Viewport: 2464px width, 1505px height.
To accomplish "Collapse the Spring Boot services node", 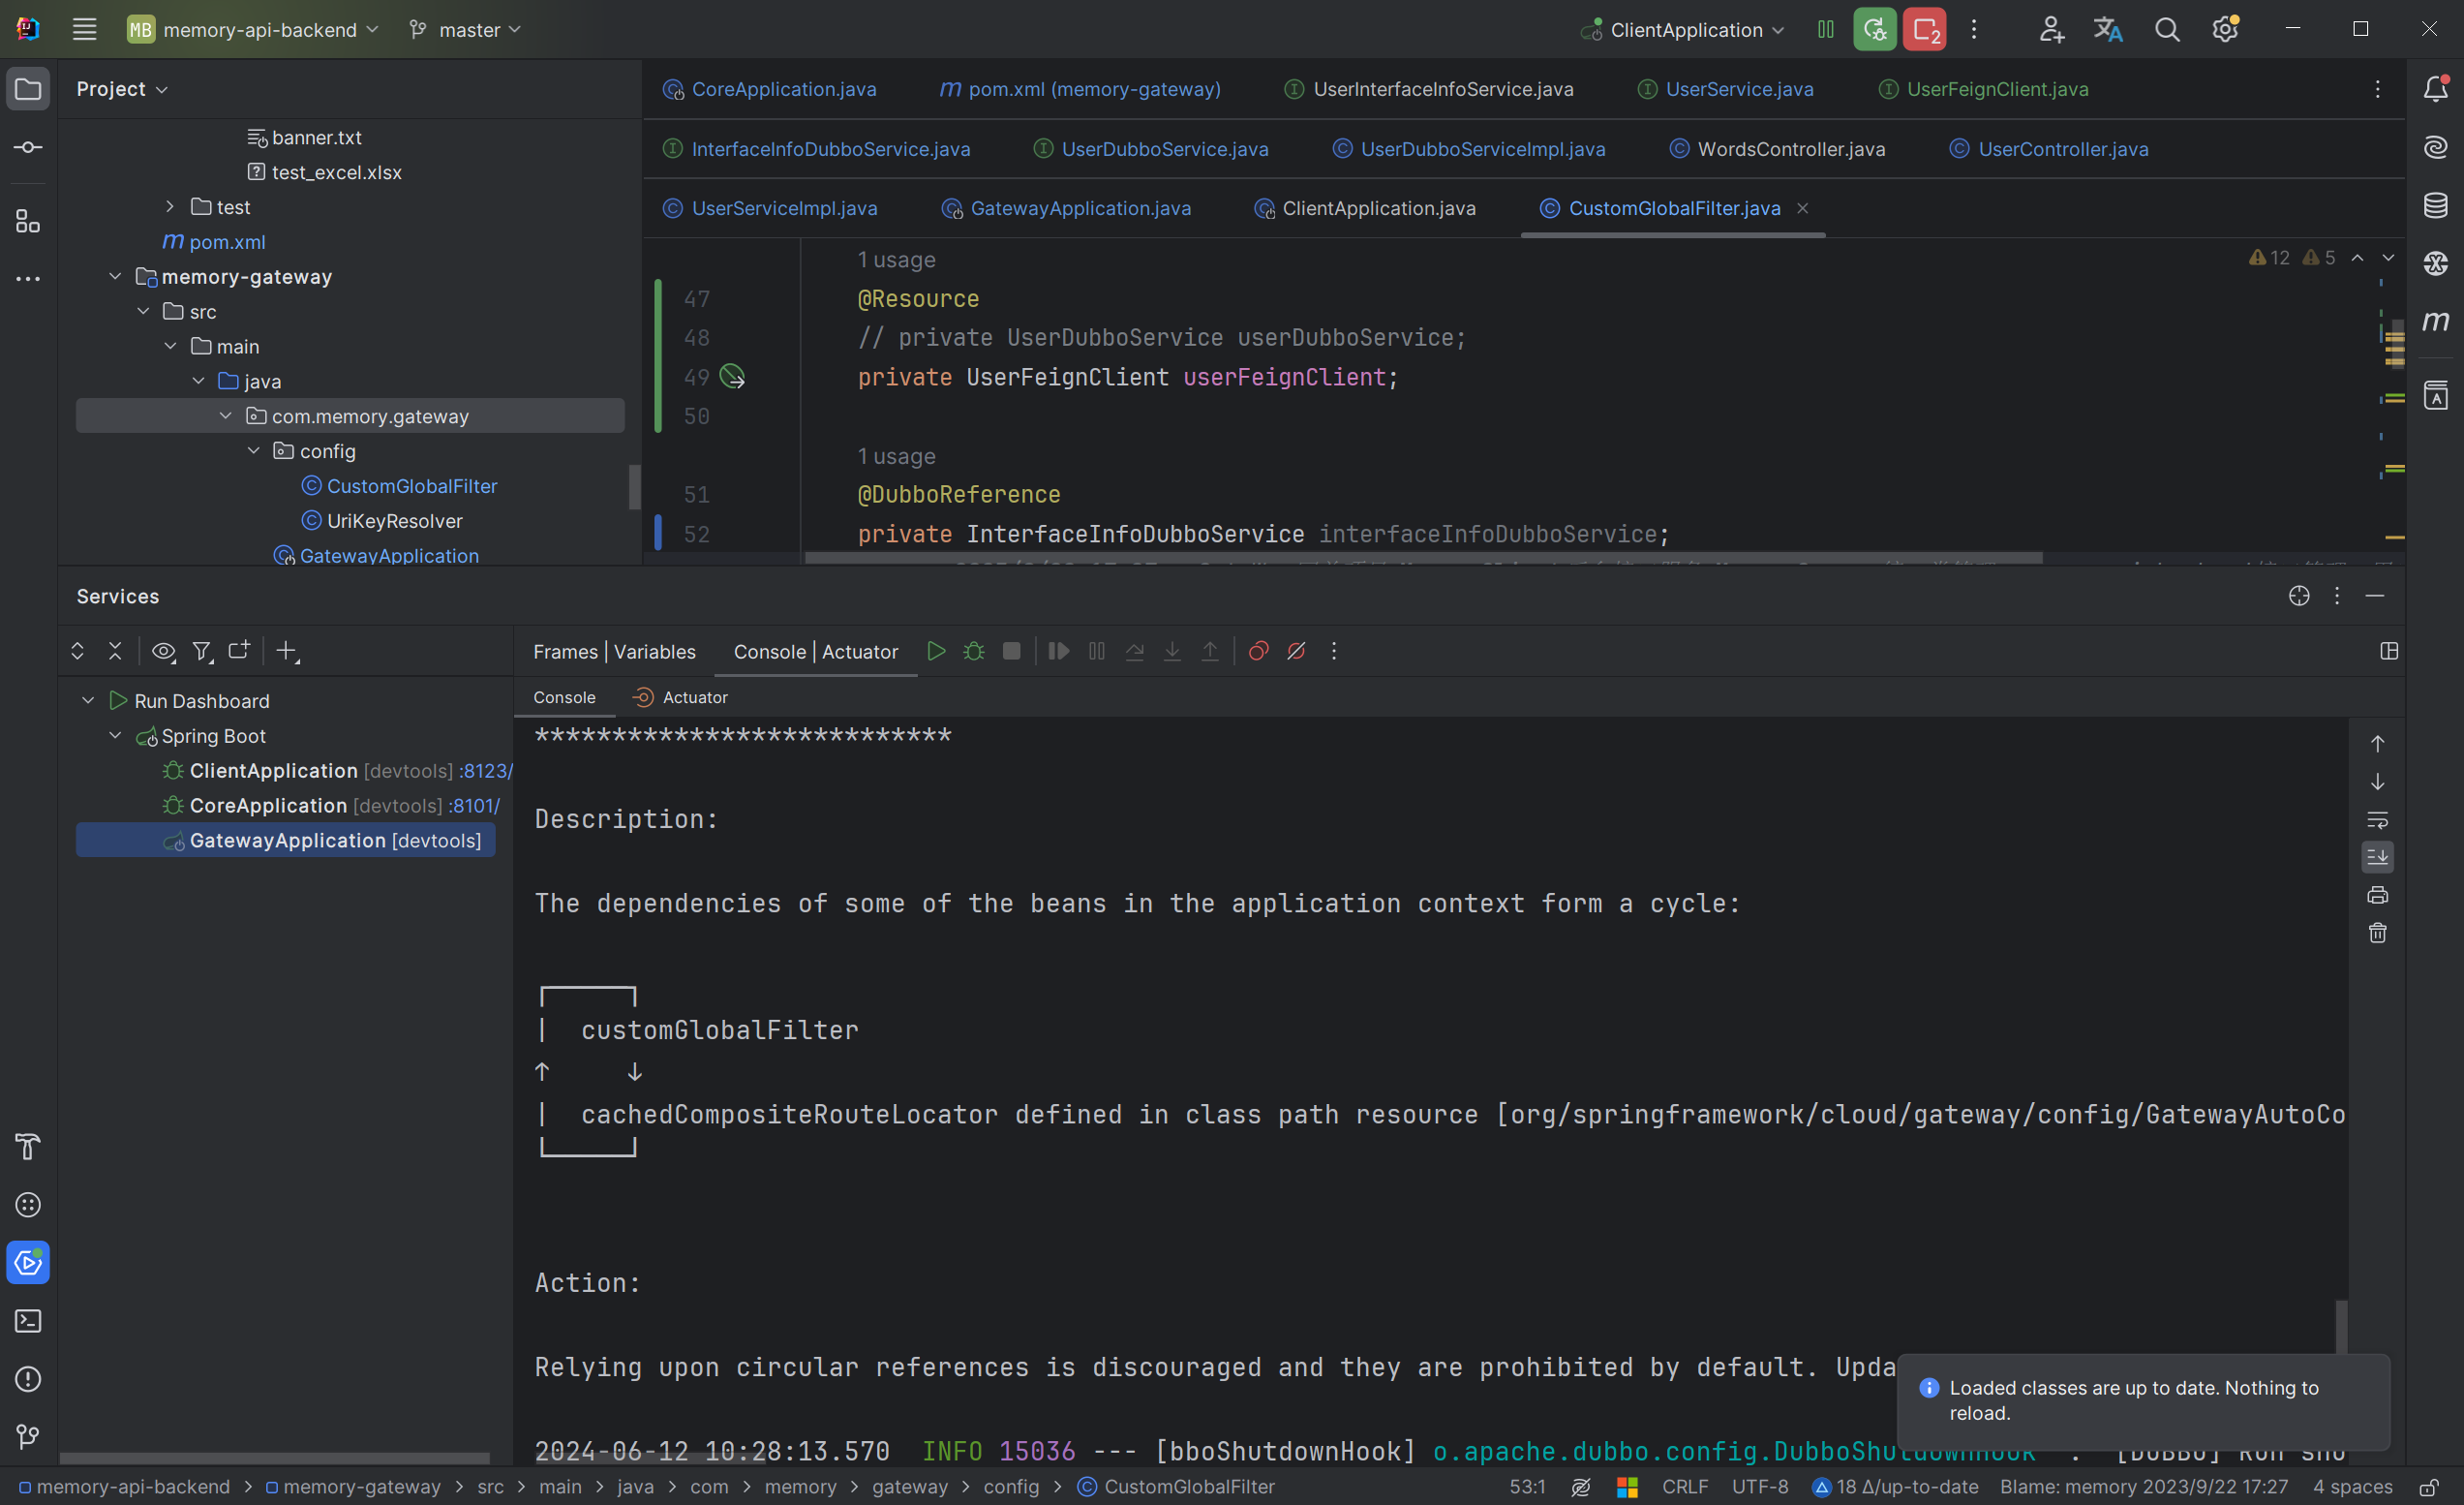I will pyautogui.click(x=115, y=735).
